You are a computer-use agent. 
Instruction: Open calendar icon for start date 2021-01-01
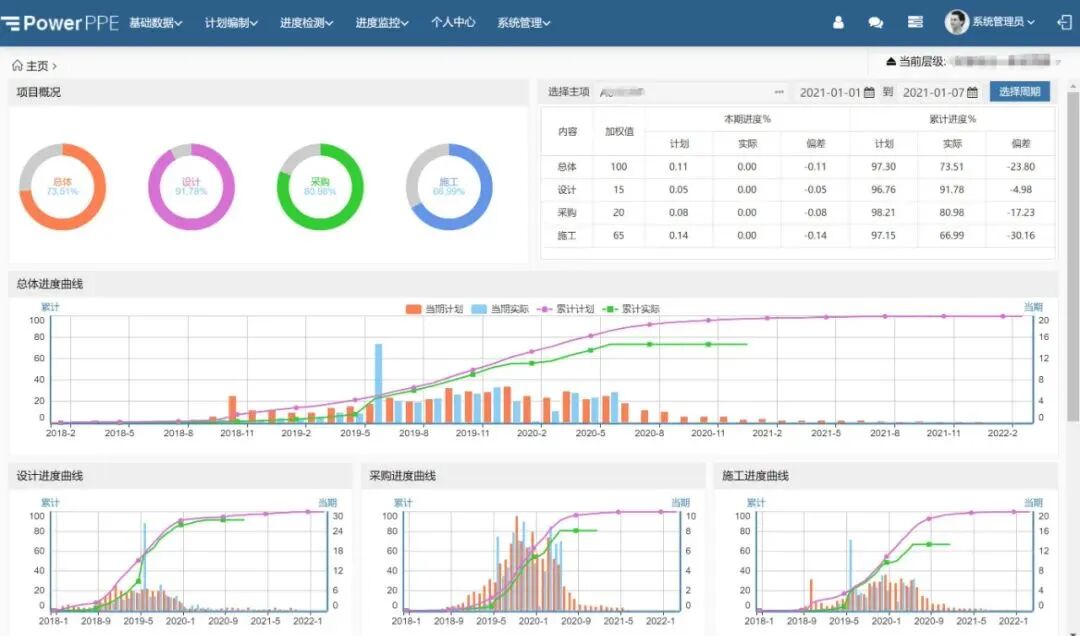click(869, 92)
